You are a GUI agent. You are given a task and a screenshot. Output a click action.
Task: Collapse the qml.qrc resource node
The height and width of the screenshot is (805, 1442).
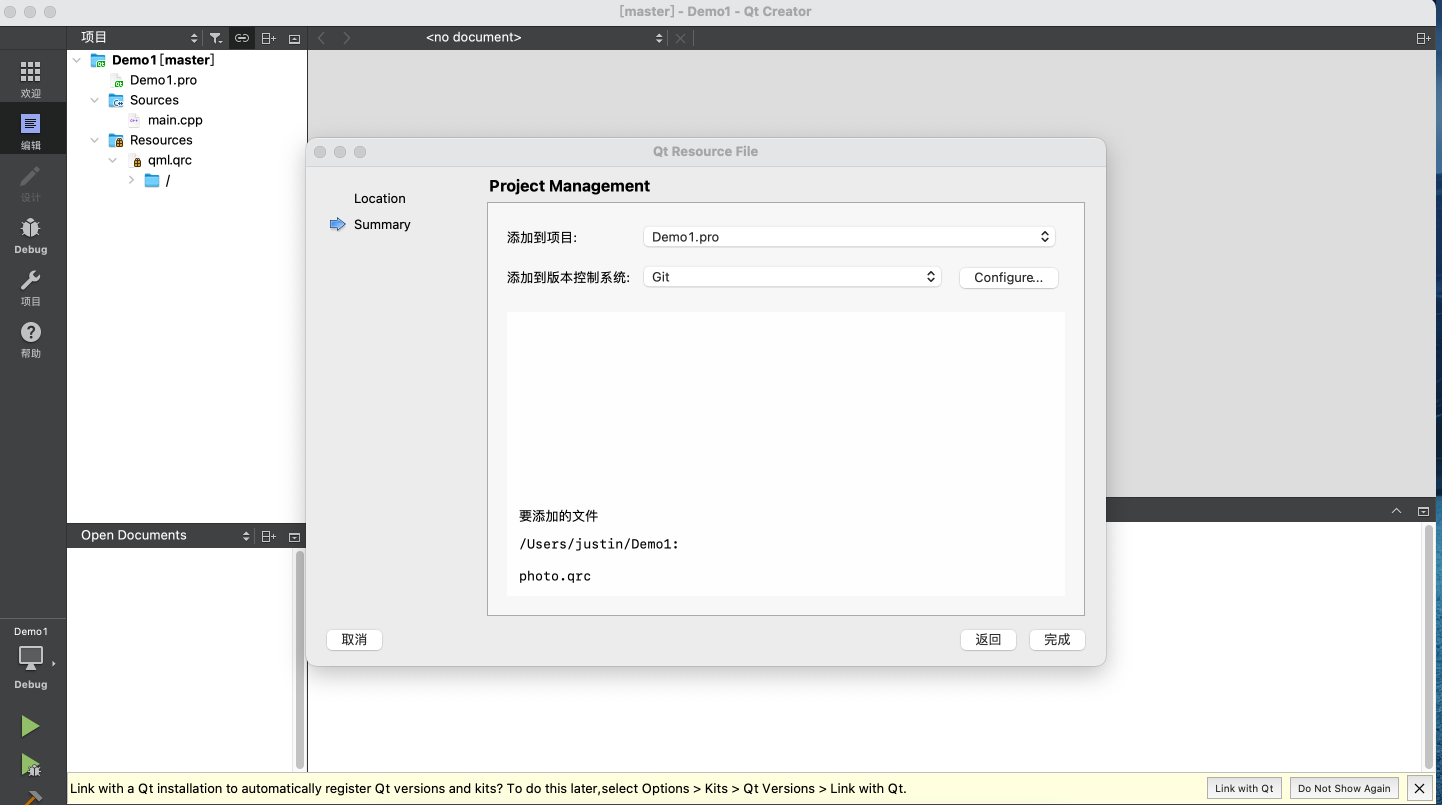tap(113, 160)
